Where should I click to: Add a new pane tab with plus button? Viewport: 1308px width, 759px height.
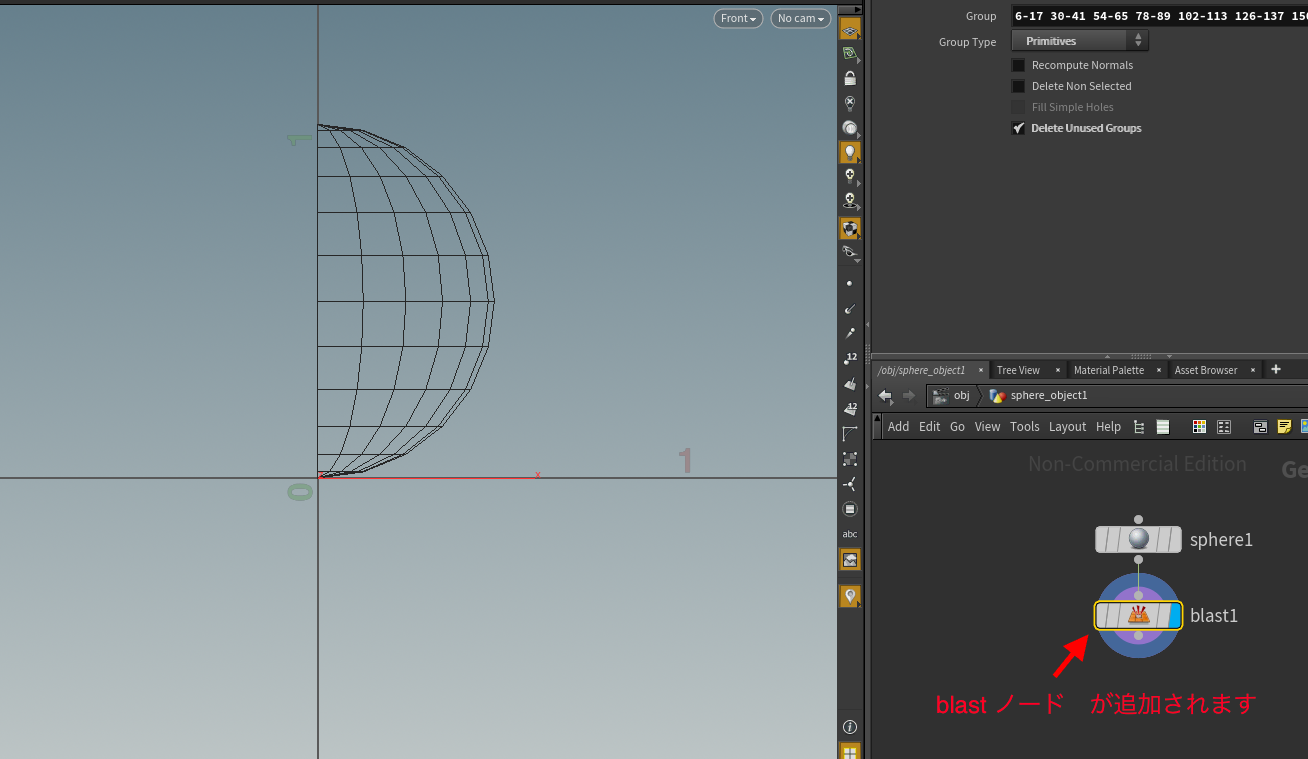(x=1275, y=370)
